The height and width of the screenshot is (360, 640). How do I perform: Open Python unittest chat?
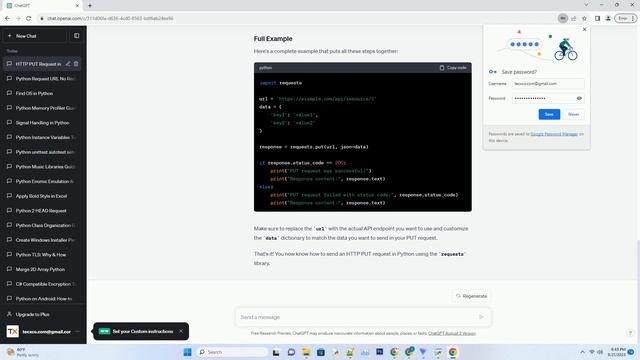(x=42, y=152)
